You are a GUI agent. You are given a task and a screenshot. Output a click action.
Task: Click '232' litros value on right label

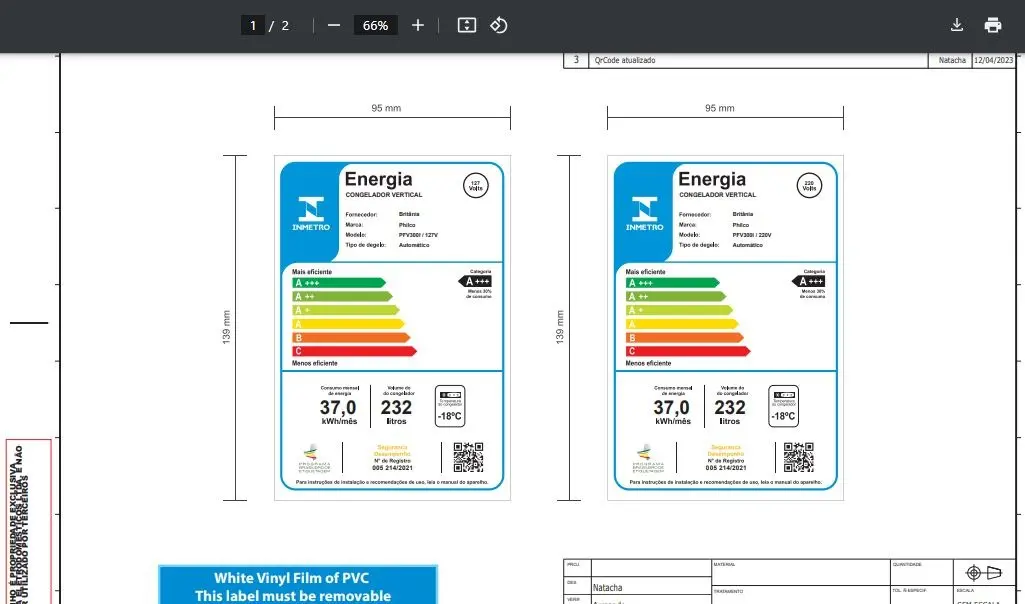click(730, 408)
